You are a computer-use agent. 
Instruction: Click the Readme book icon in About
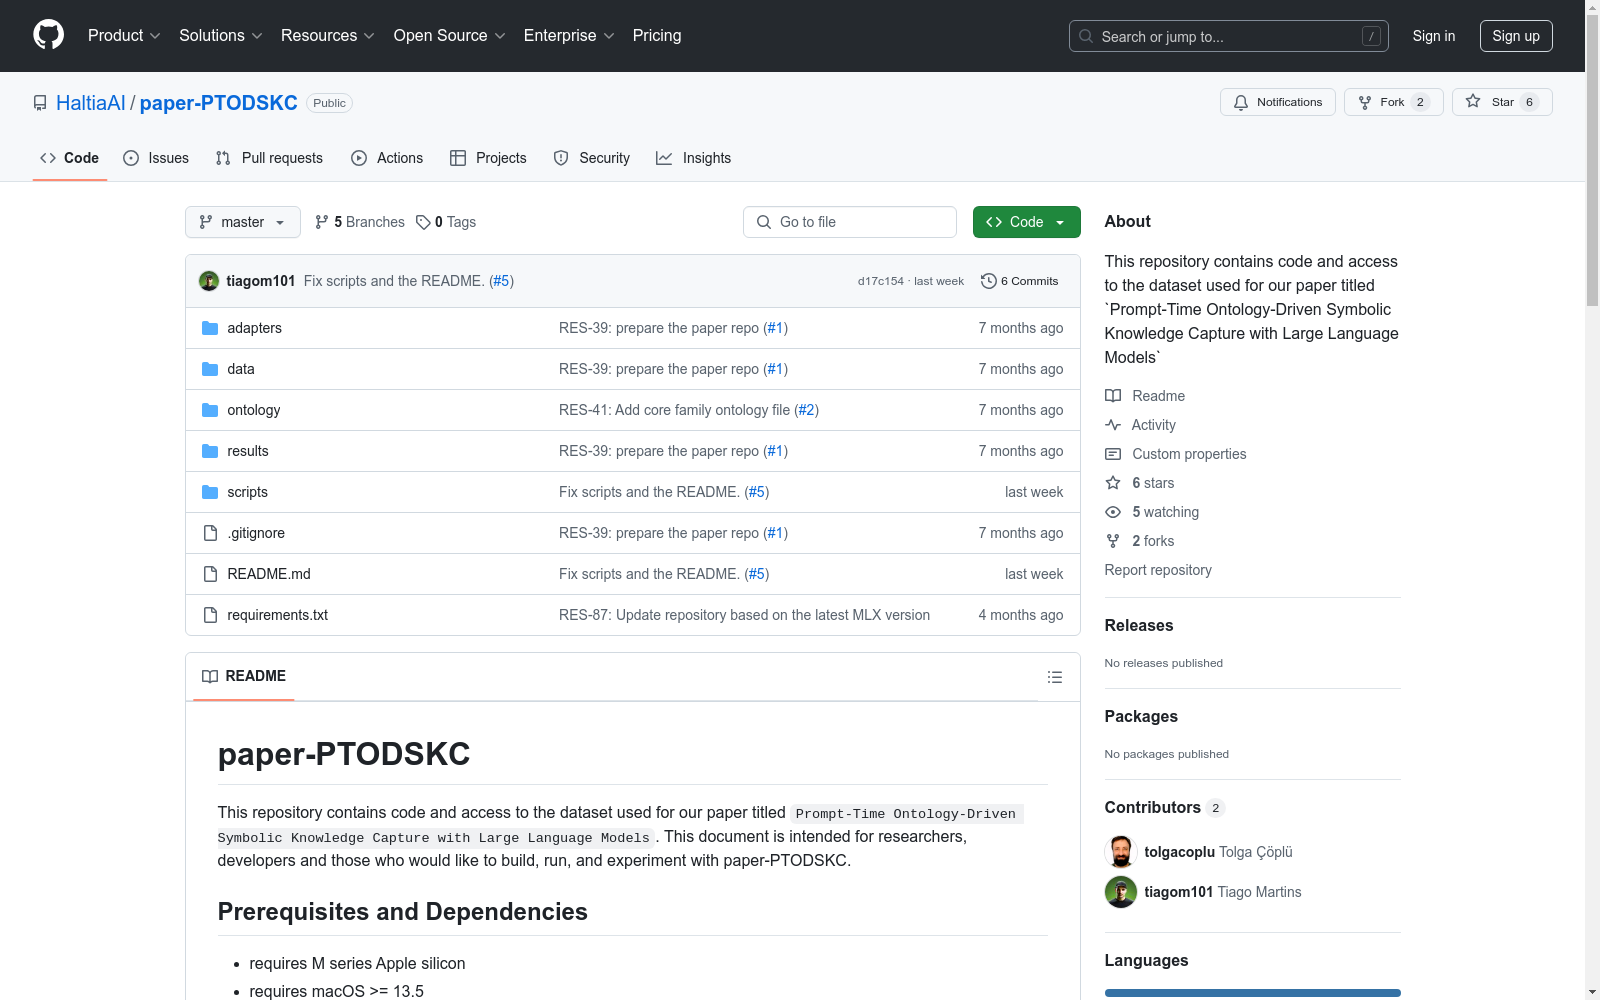pos(1113,396)
